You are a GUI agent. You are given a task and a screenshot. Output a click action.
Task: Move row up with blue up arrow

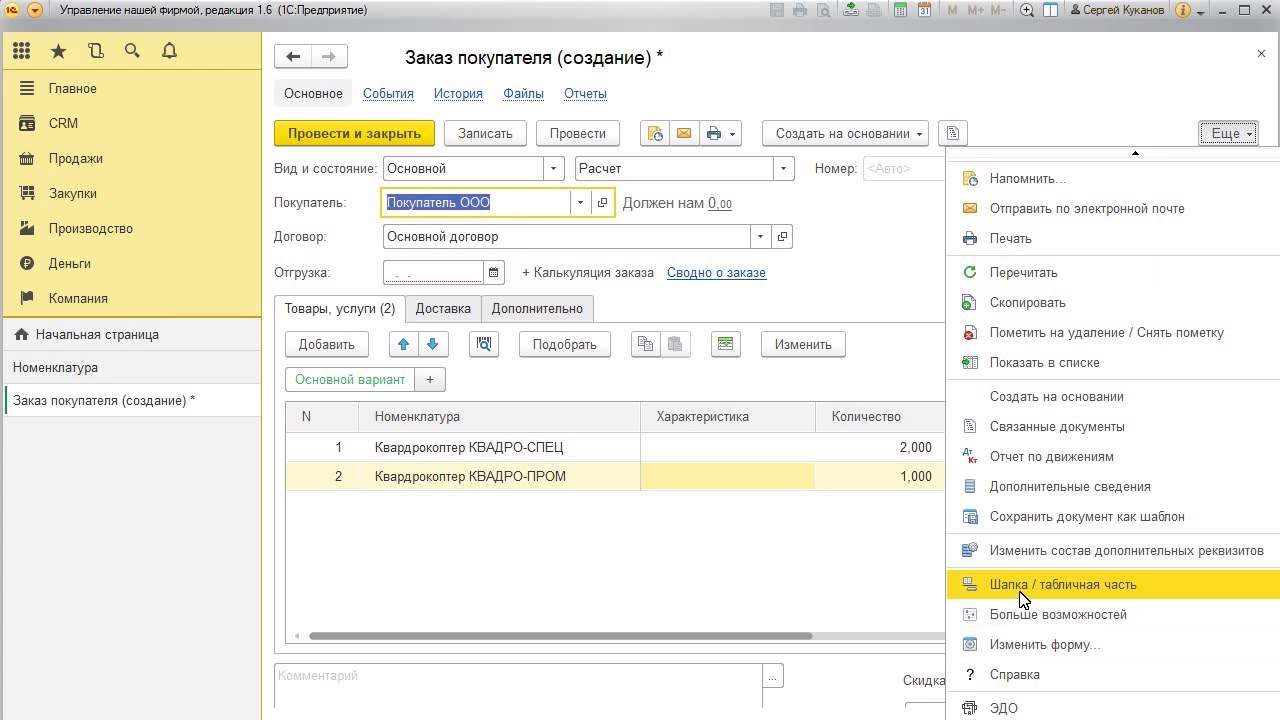pos(404,344)
